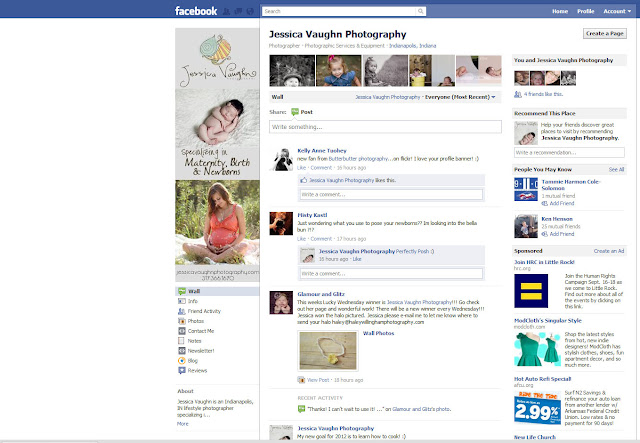Viewport: 640px width, 443px height.
Task: Click comment box under Kelly Anne Tuohey's post
Action: coord(391,194)
